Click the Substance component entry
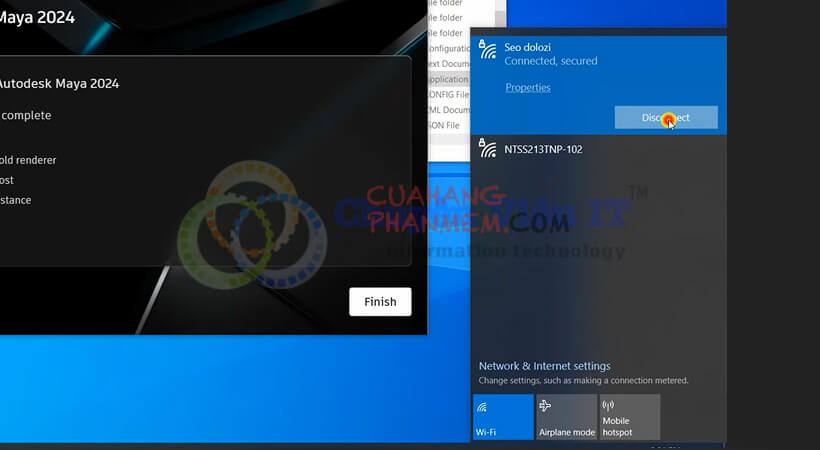 (x=16, y=200)
